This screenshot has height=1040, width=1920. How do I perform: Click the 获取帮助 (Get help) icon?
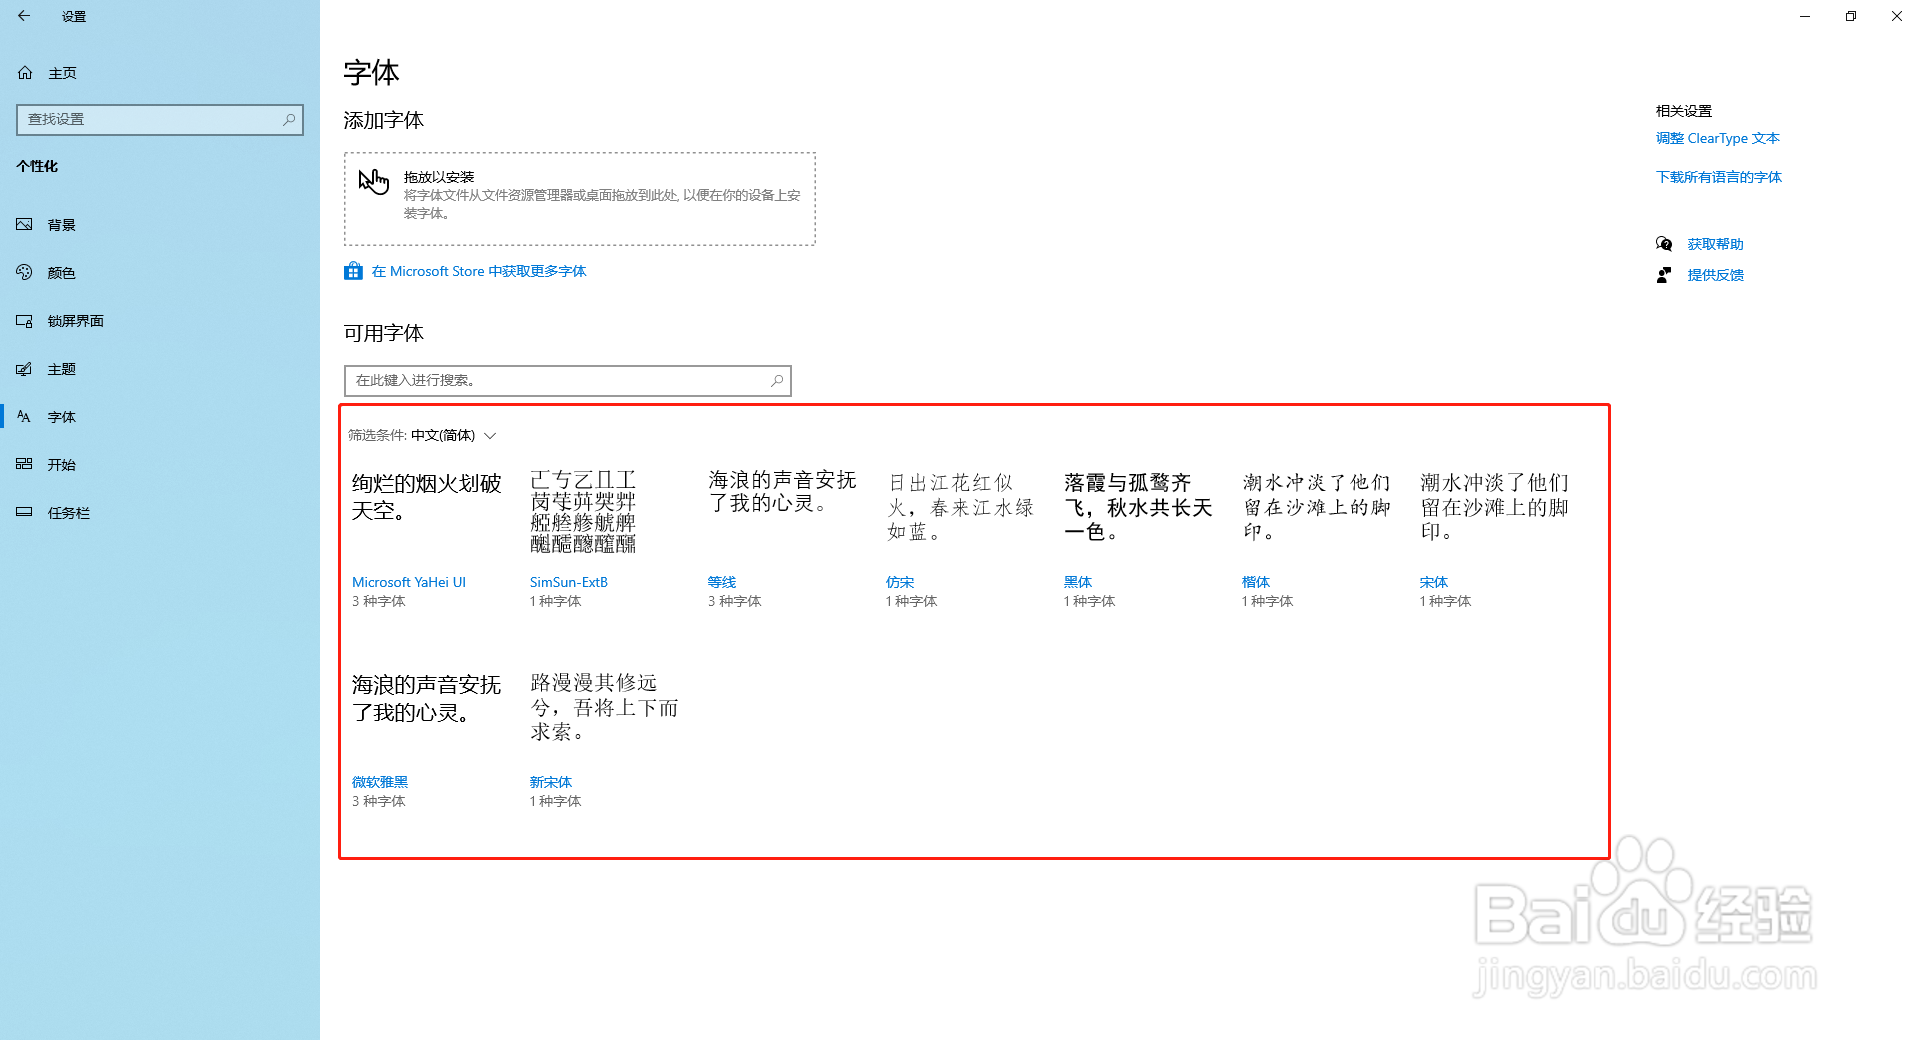[1663, 243]
